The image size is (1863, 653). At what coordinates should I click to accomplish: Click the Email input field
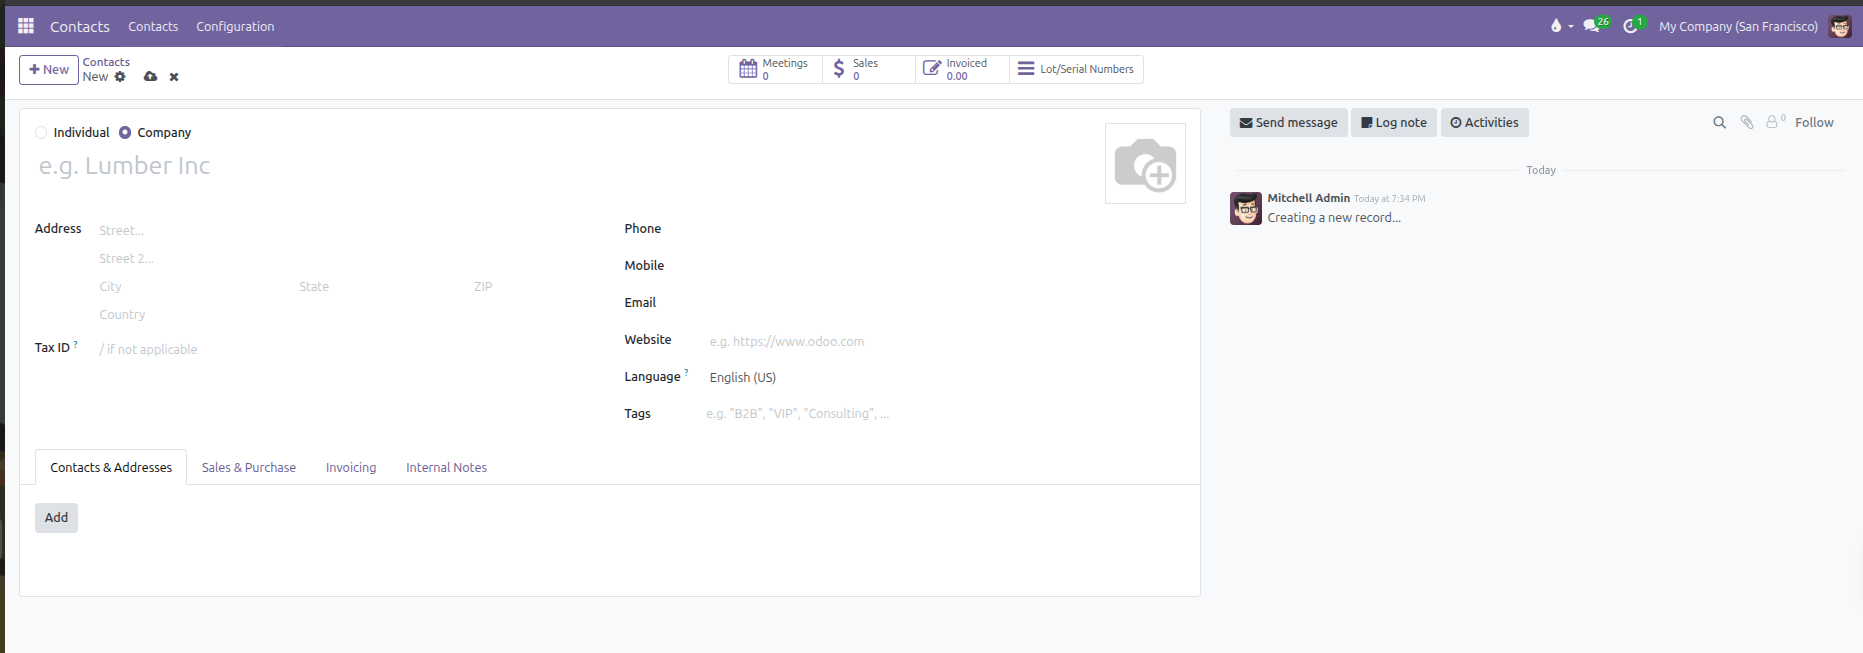coord(945,303)
